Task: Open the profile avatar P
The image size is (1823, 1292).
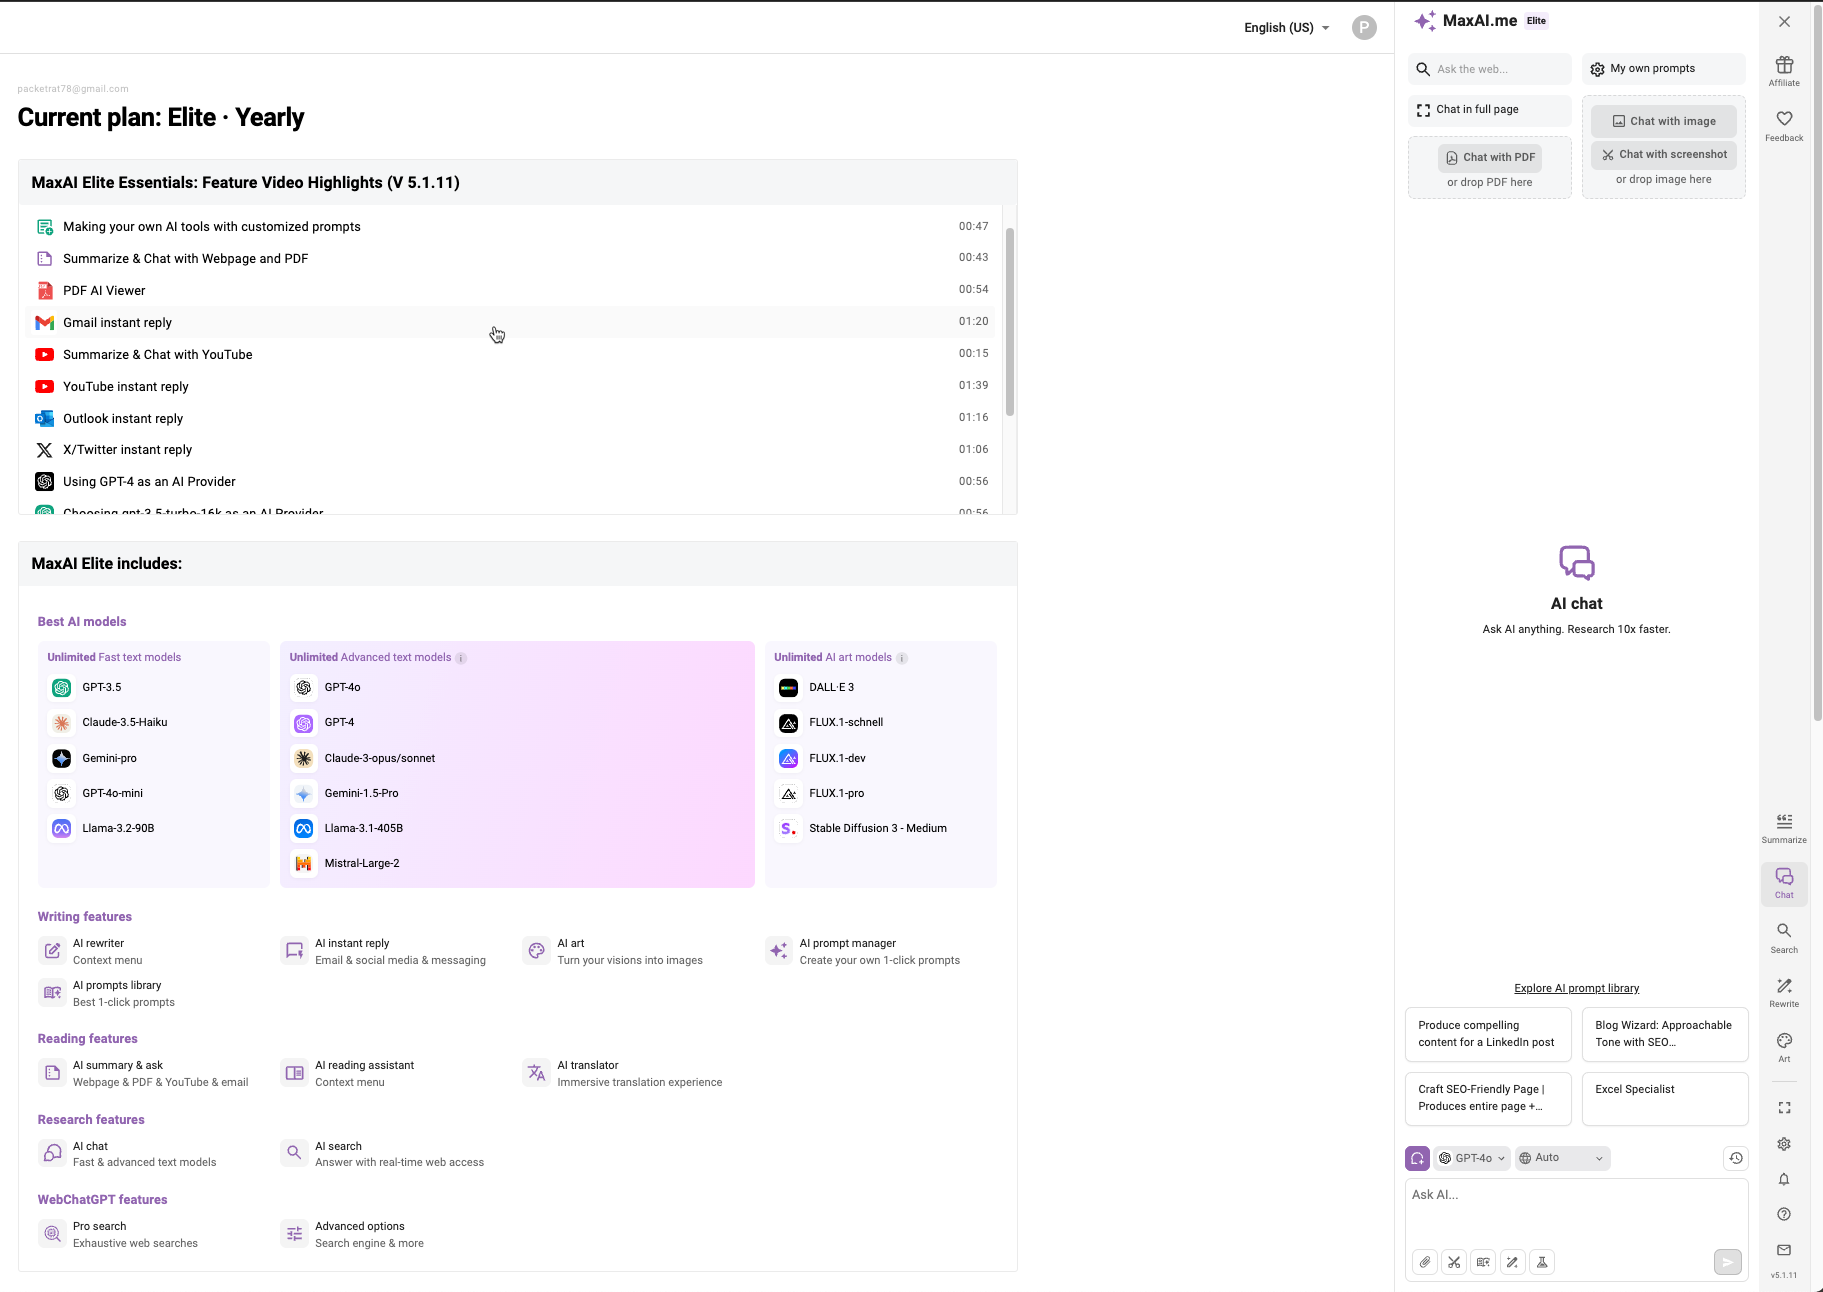Action: click(x=1364, y=28)
